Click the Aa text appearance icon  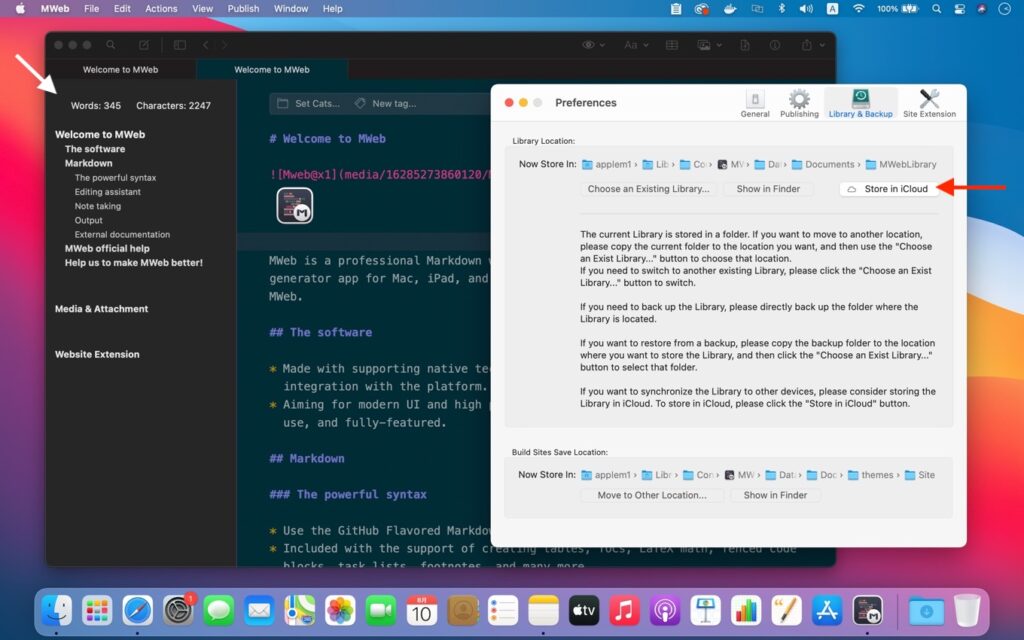pyautogui.click(x=632, y=44)
